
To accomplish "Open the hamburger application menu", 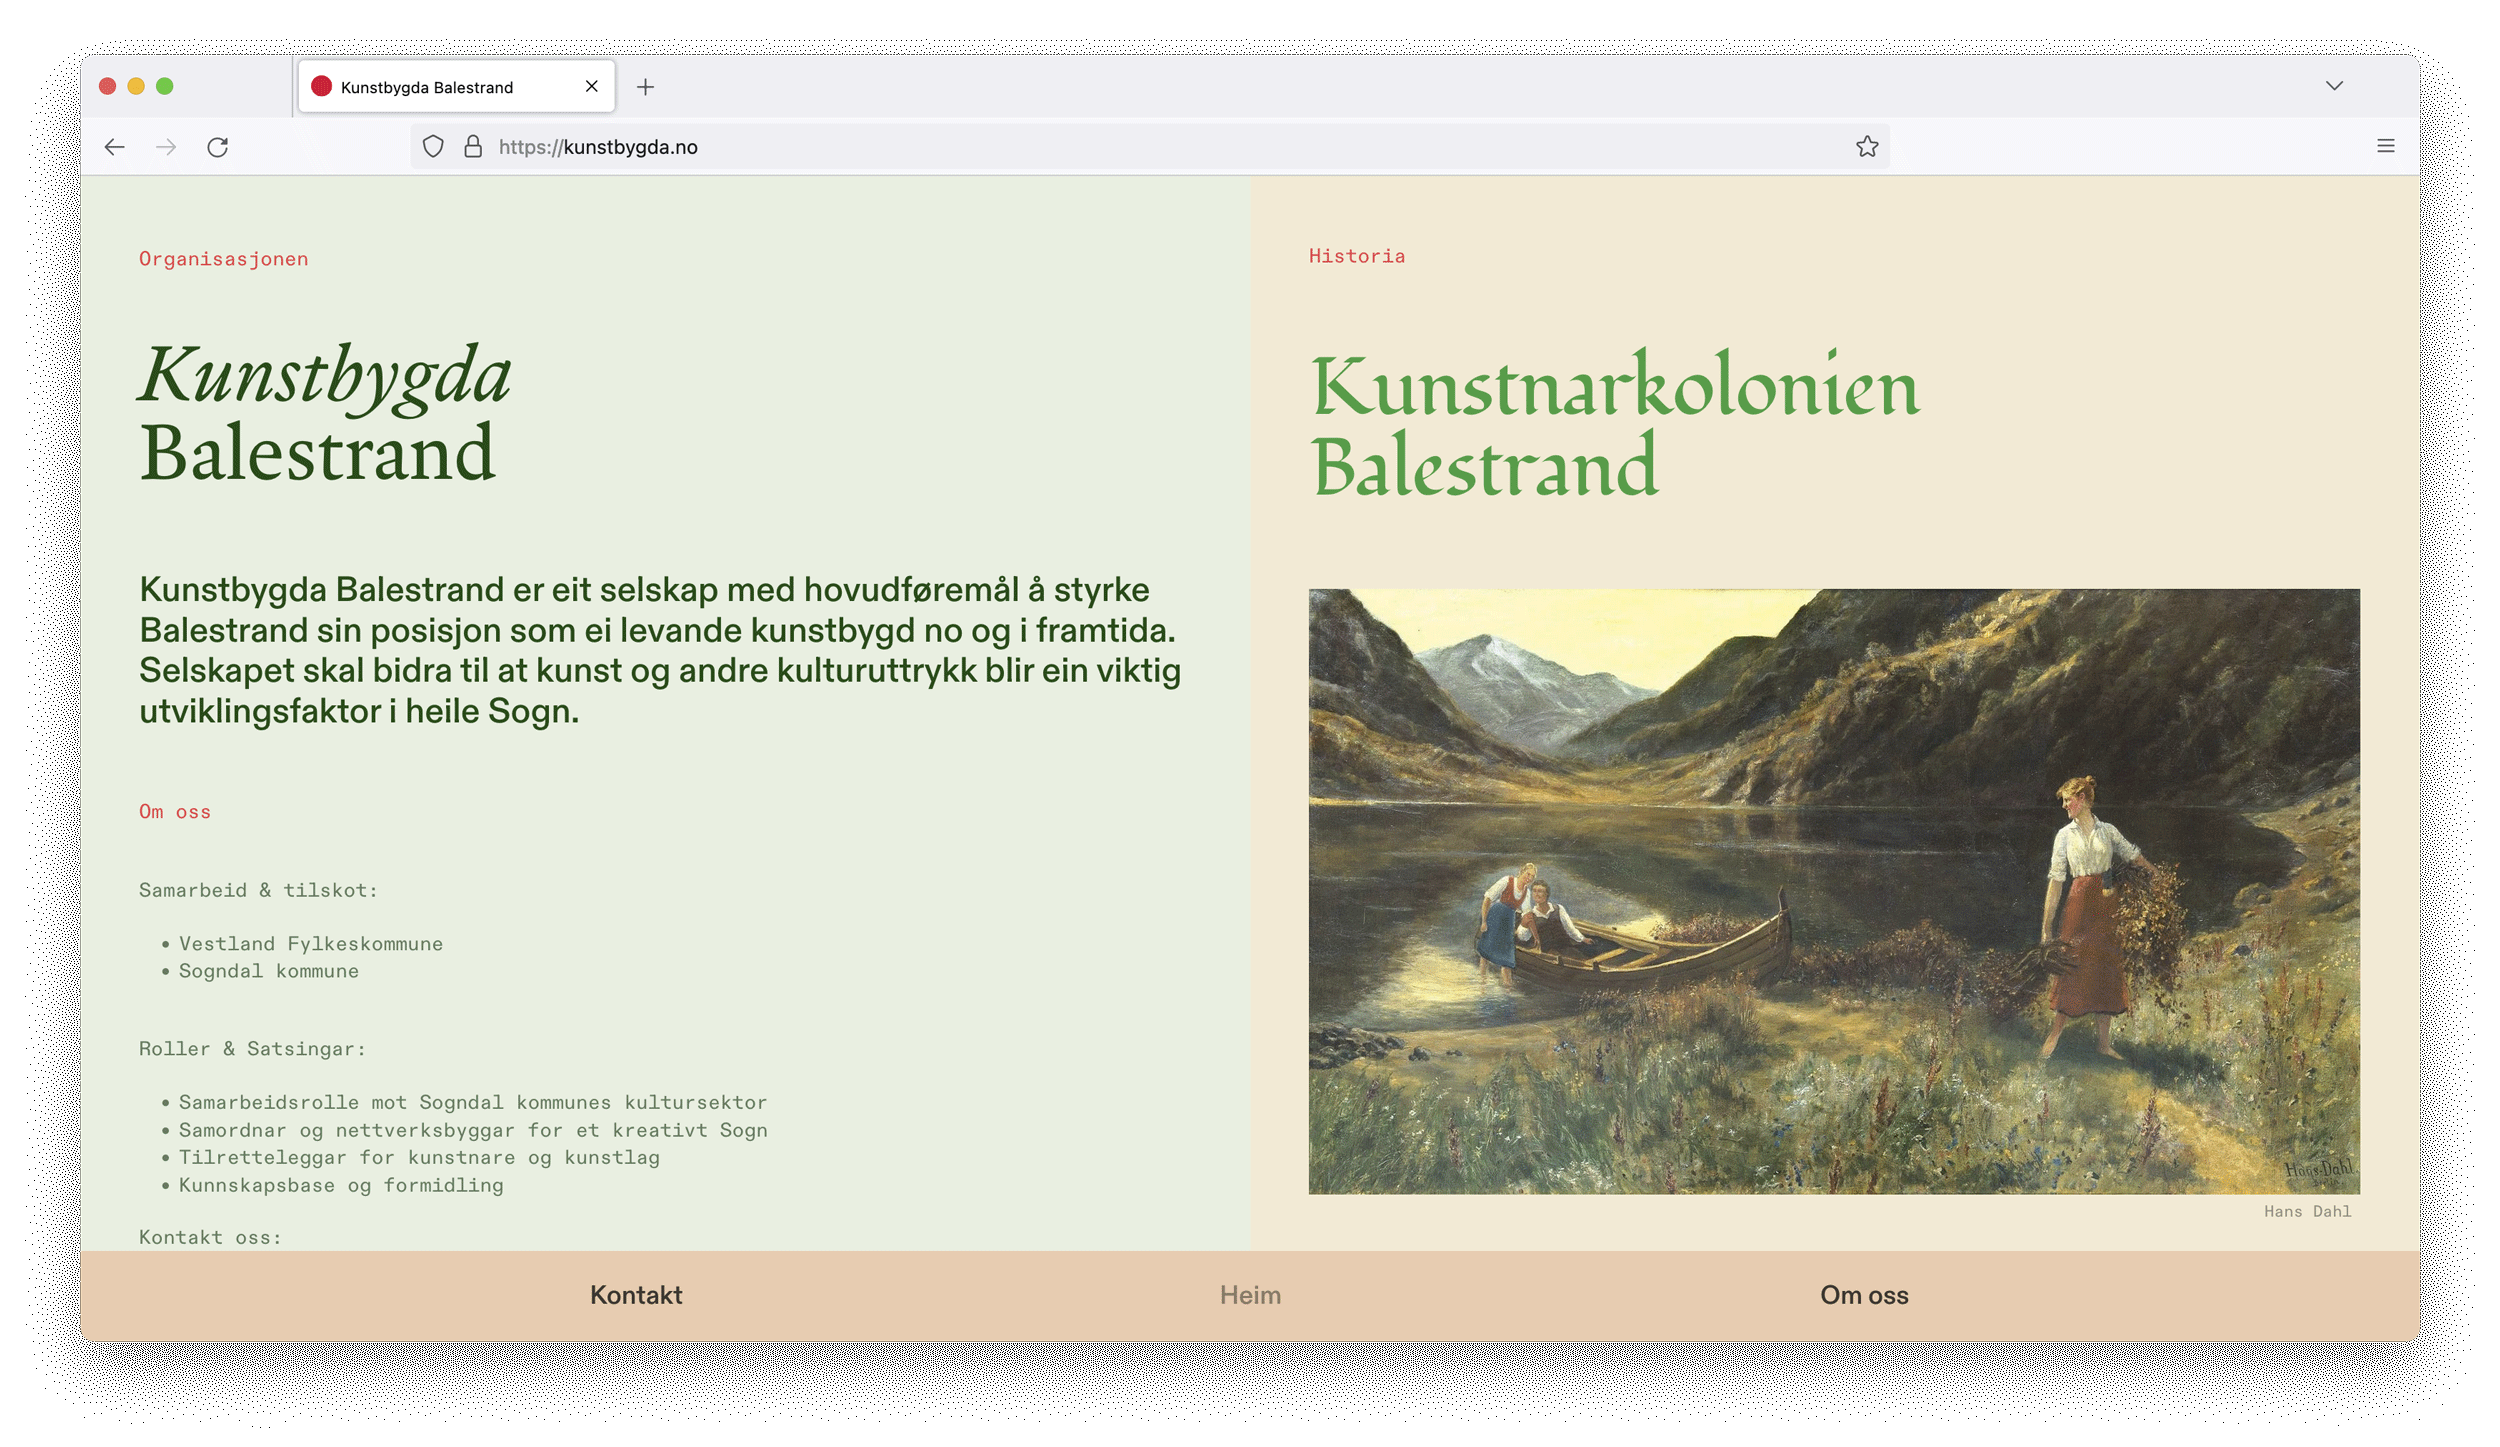I will [2385, 146].
